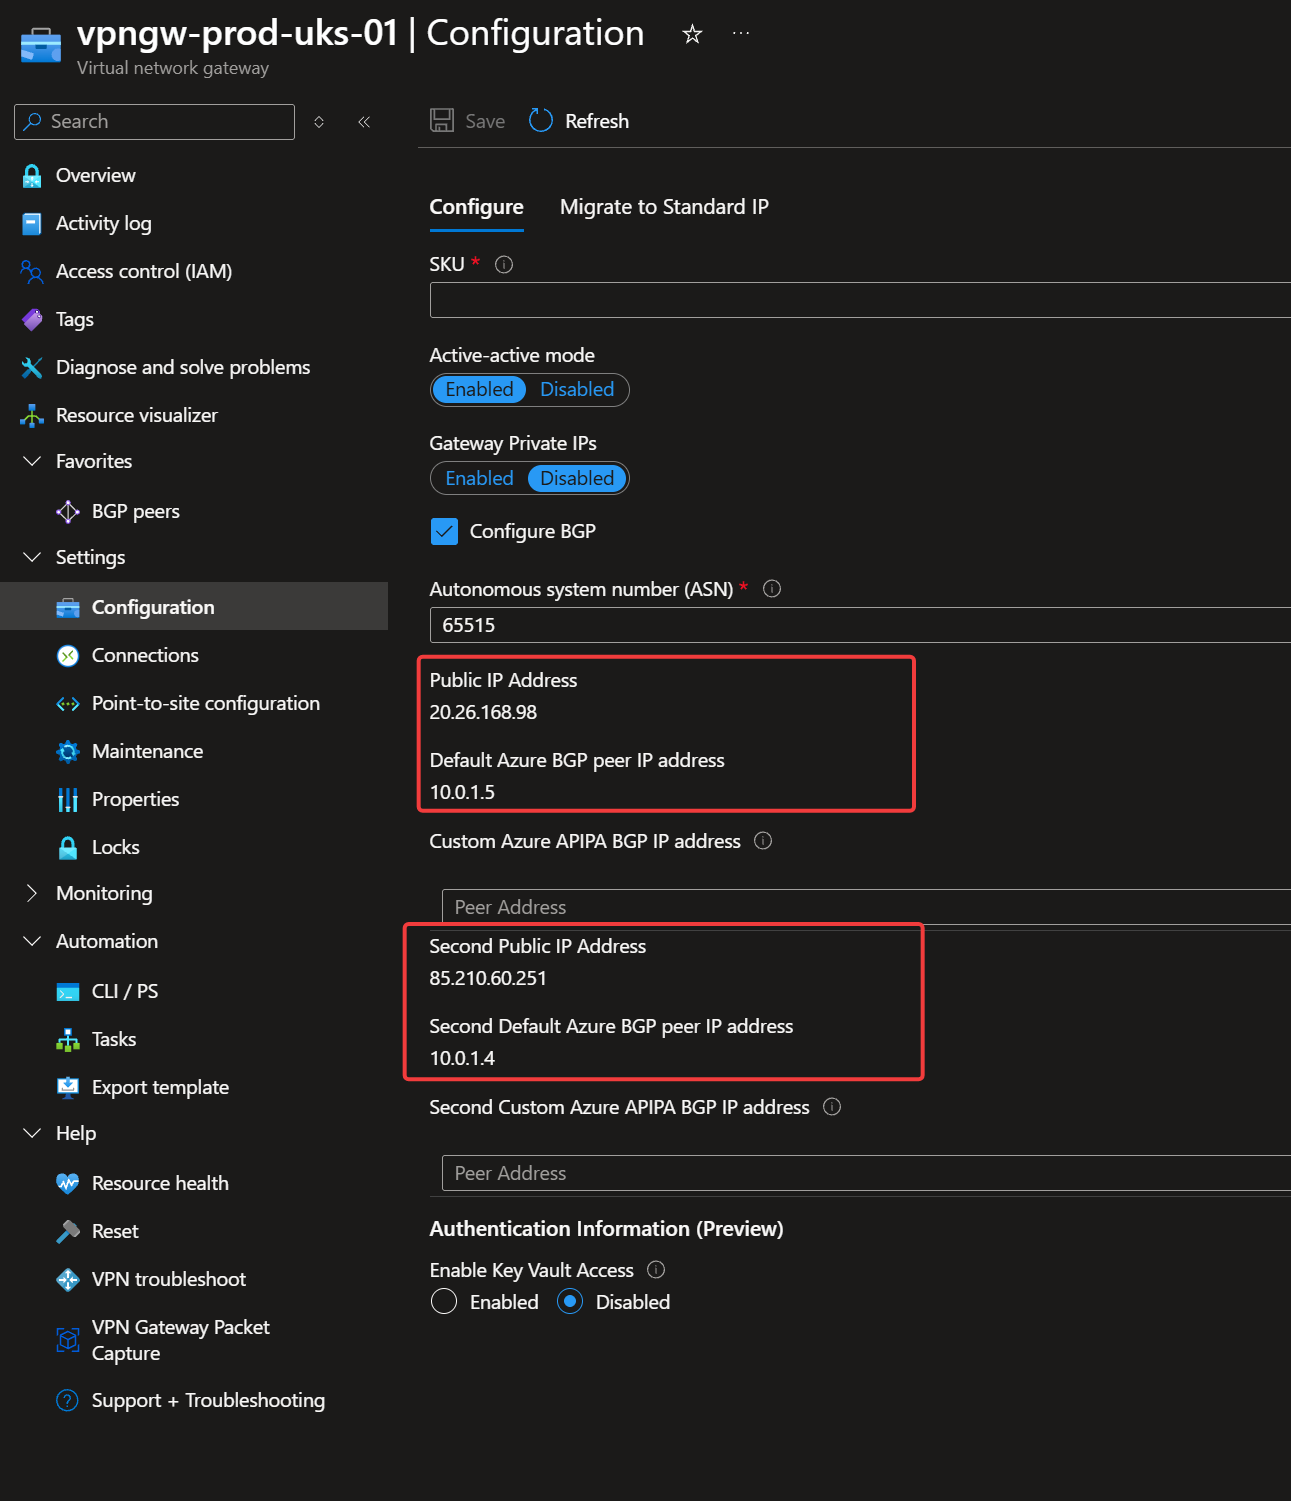The width and height of the screenshot is (1291, 1501).
Task: Click the first Custom APIPA Peer Address field
Action: 866,907
